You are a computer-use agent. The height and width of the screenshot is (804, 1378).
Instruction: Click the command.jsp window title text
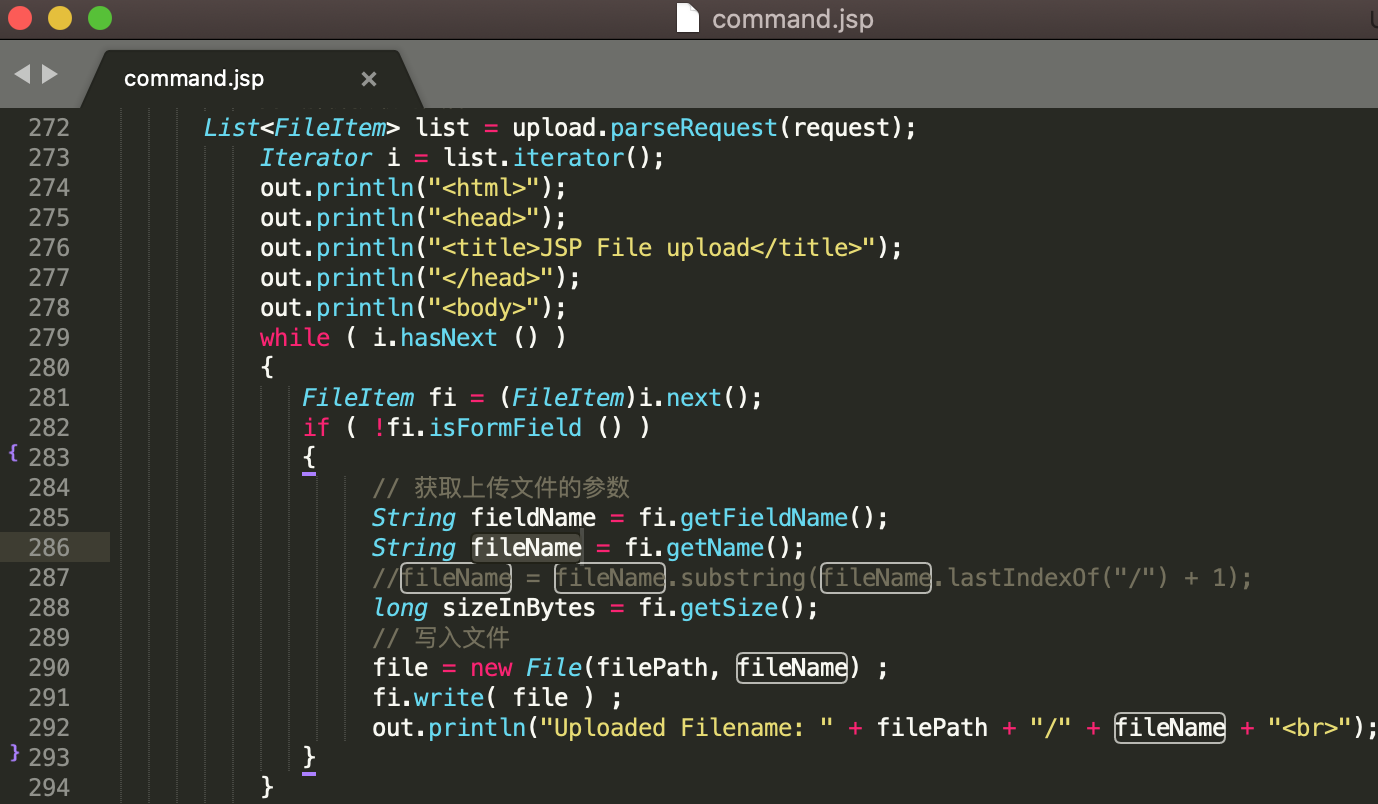pos(793,19)
